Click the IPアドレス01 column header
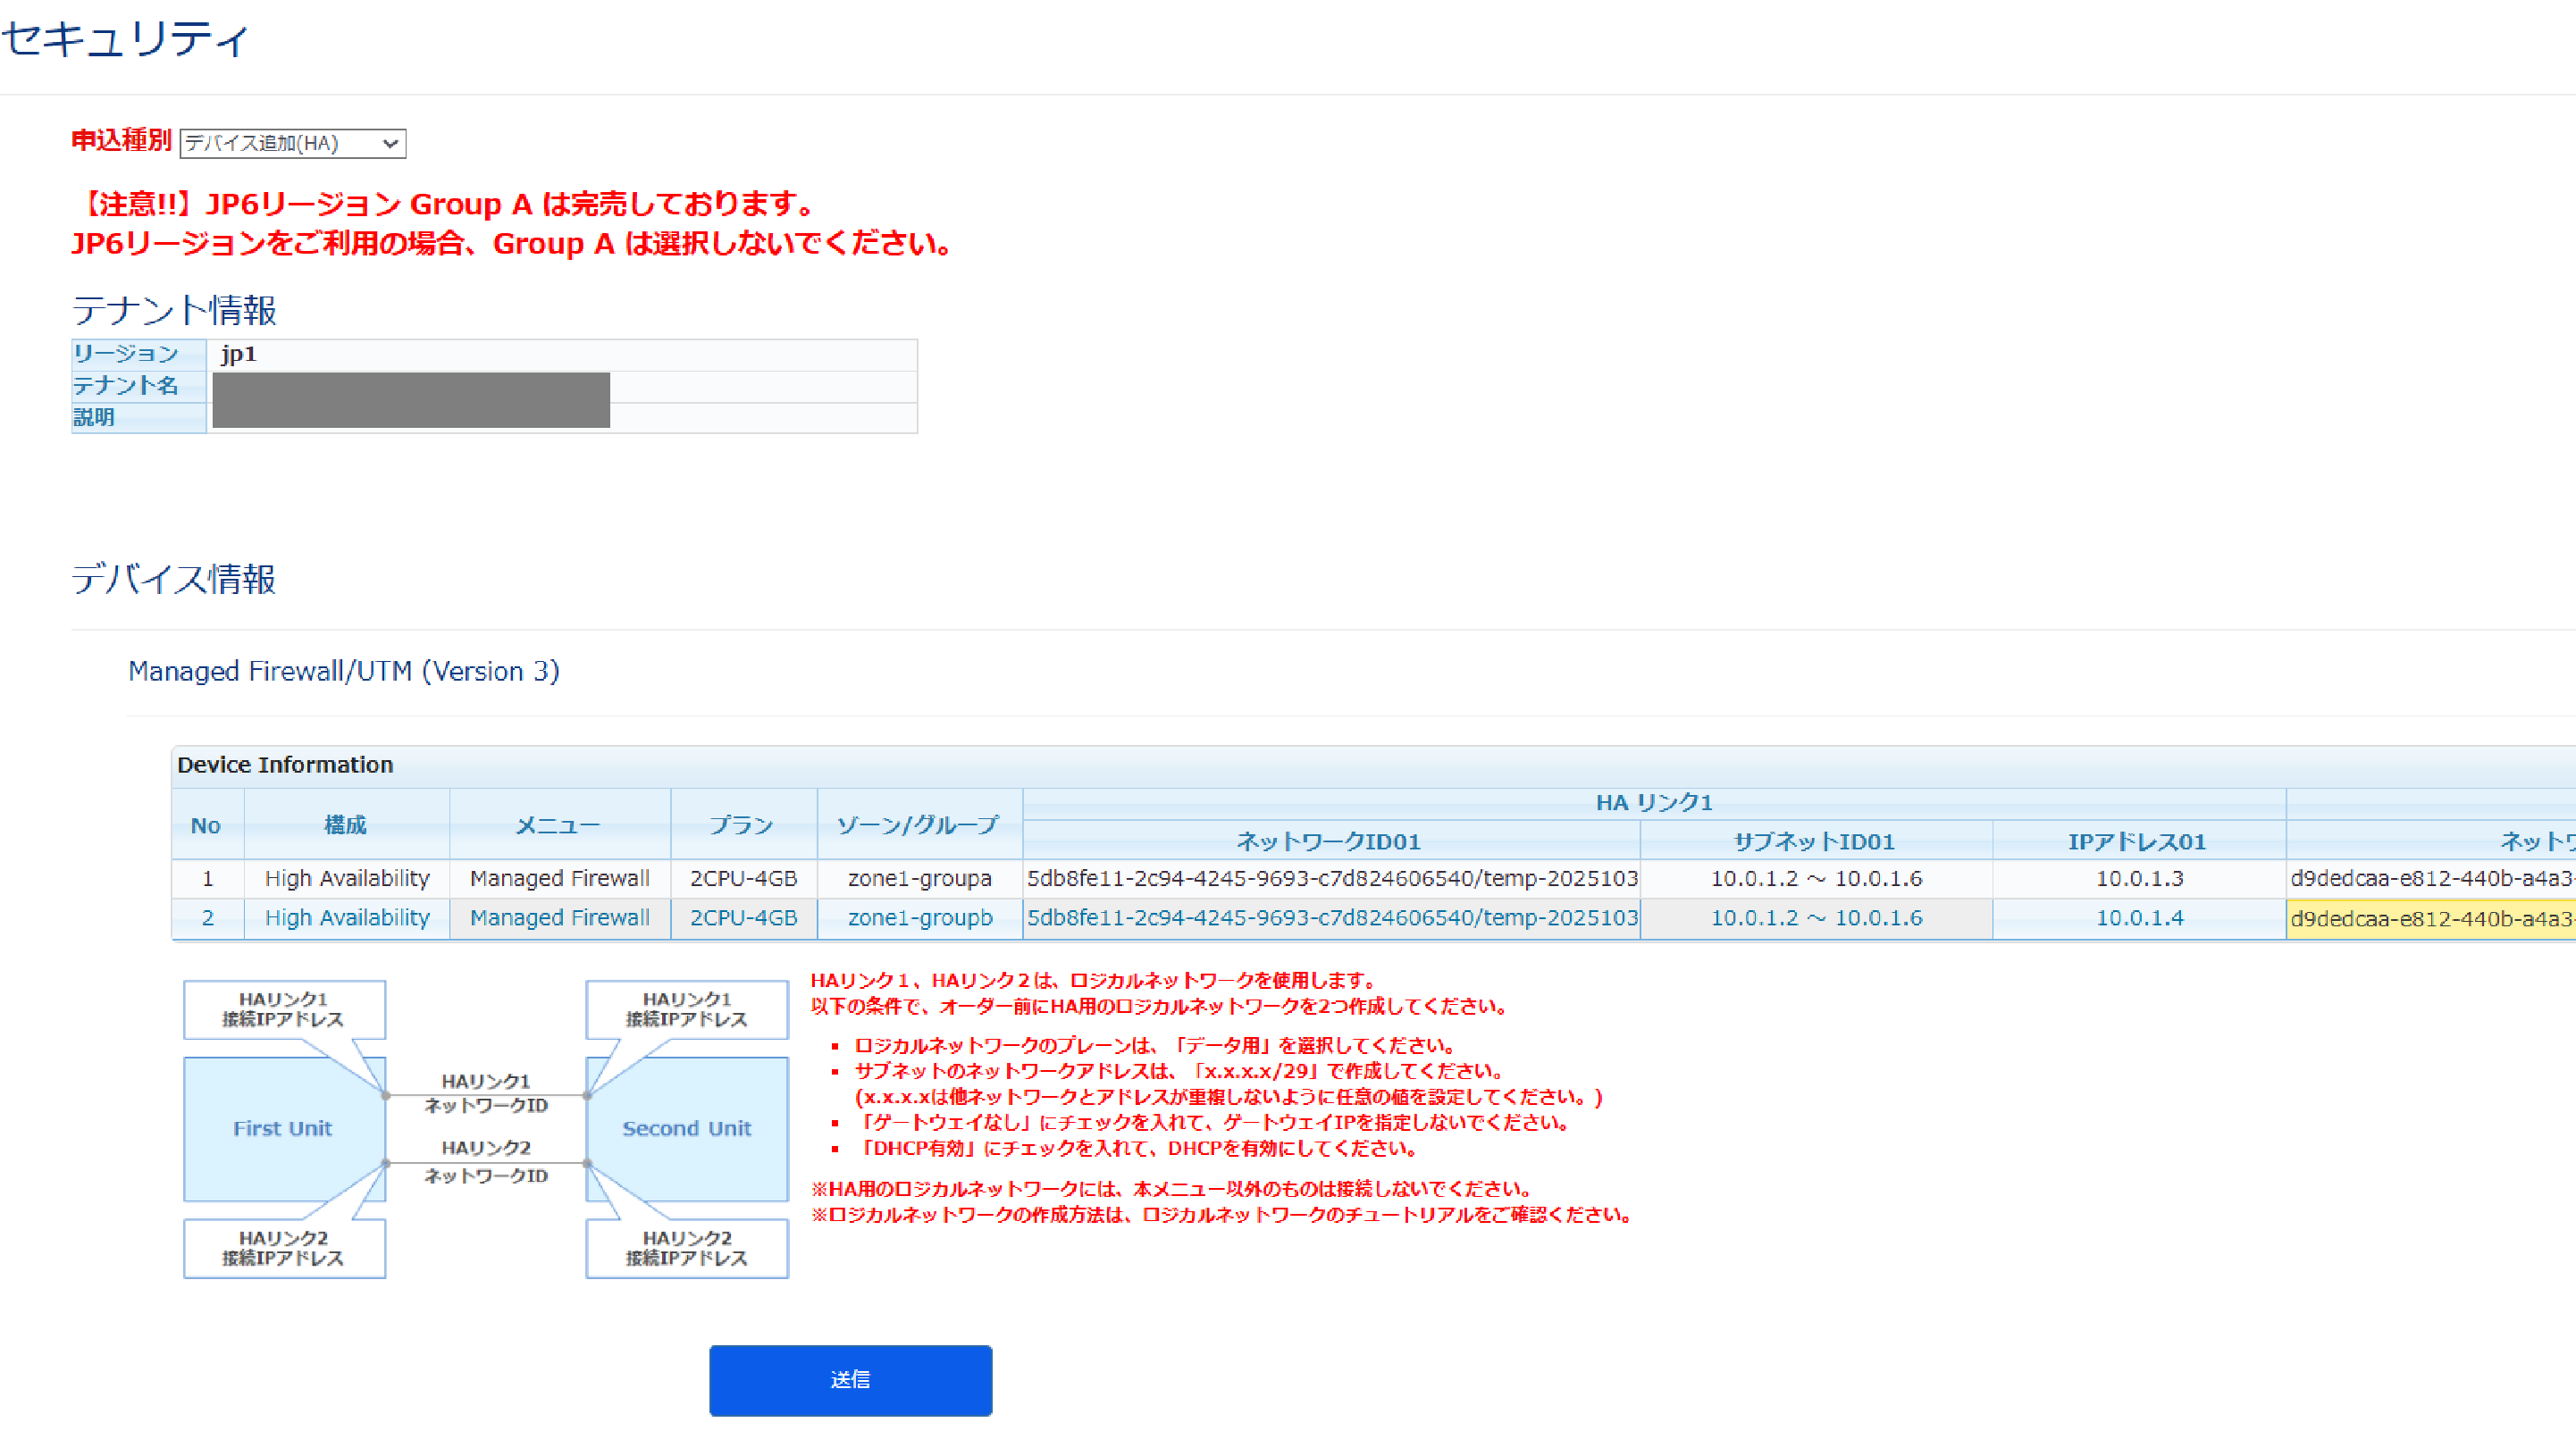This screenshot has height=1439, width=2576. [2137, 841]
